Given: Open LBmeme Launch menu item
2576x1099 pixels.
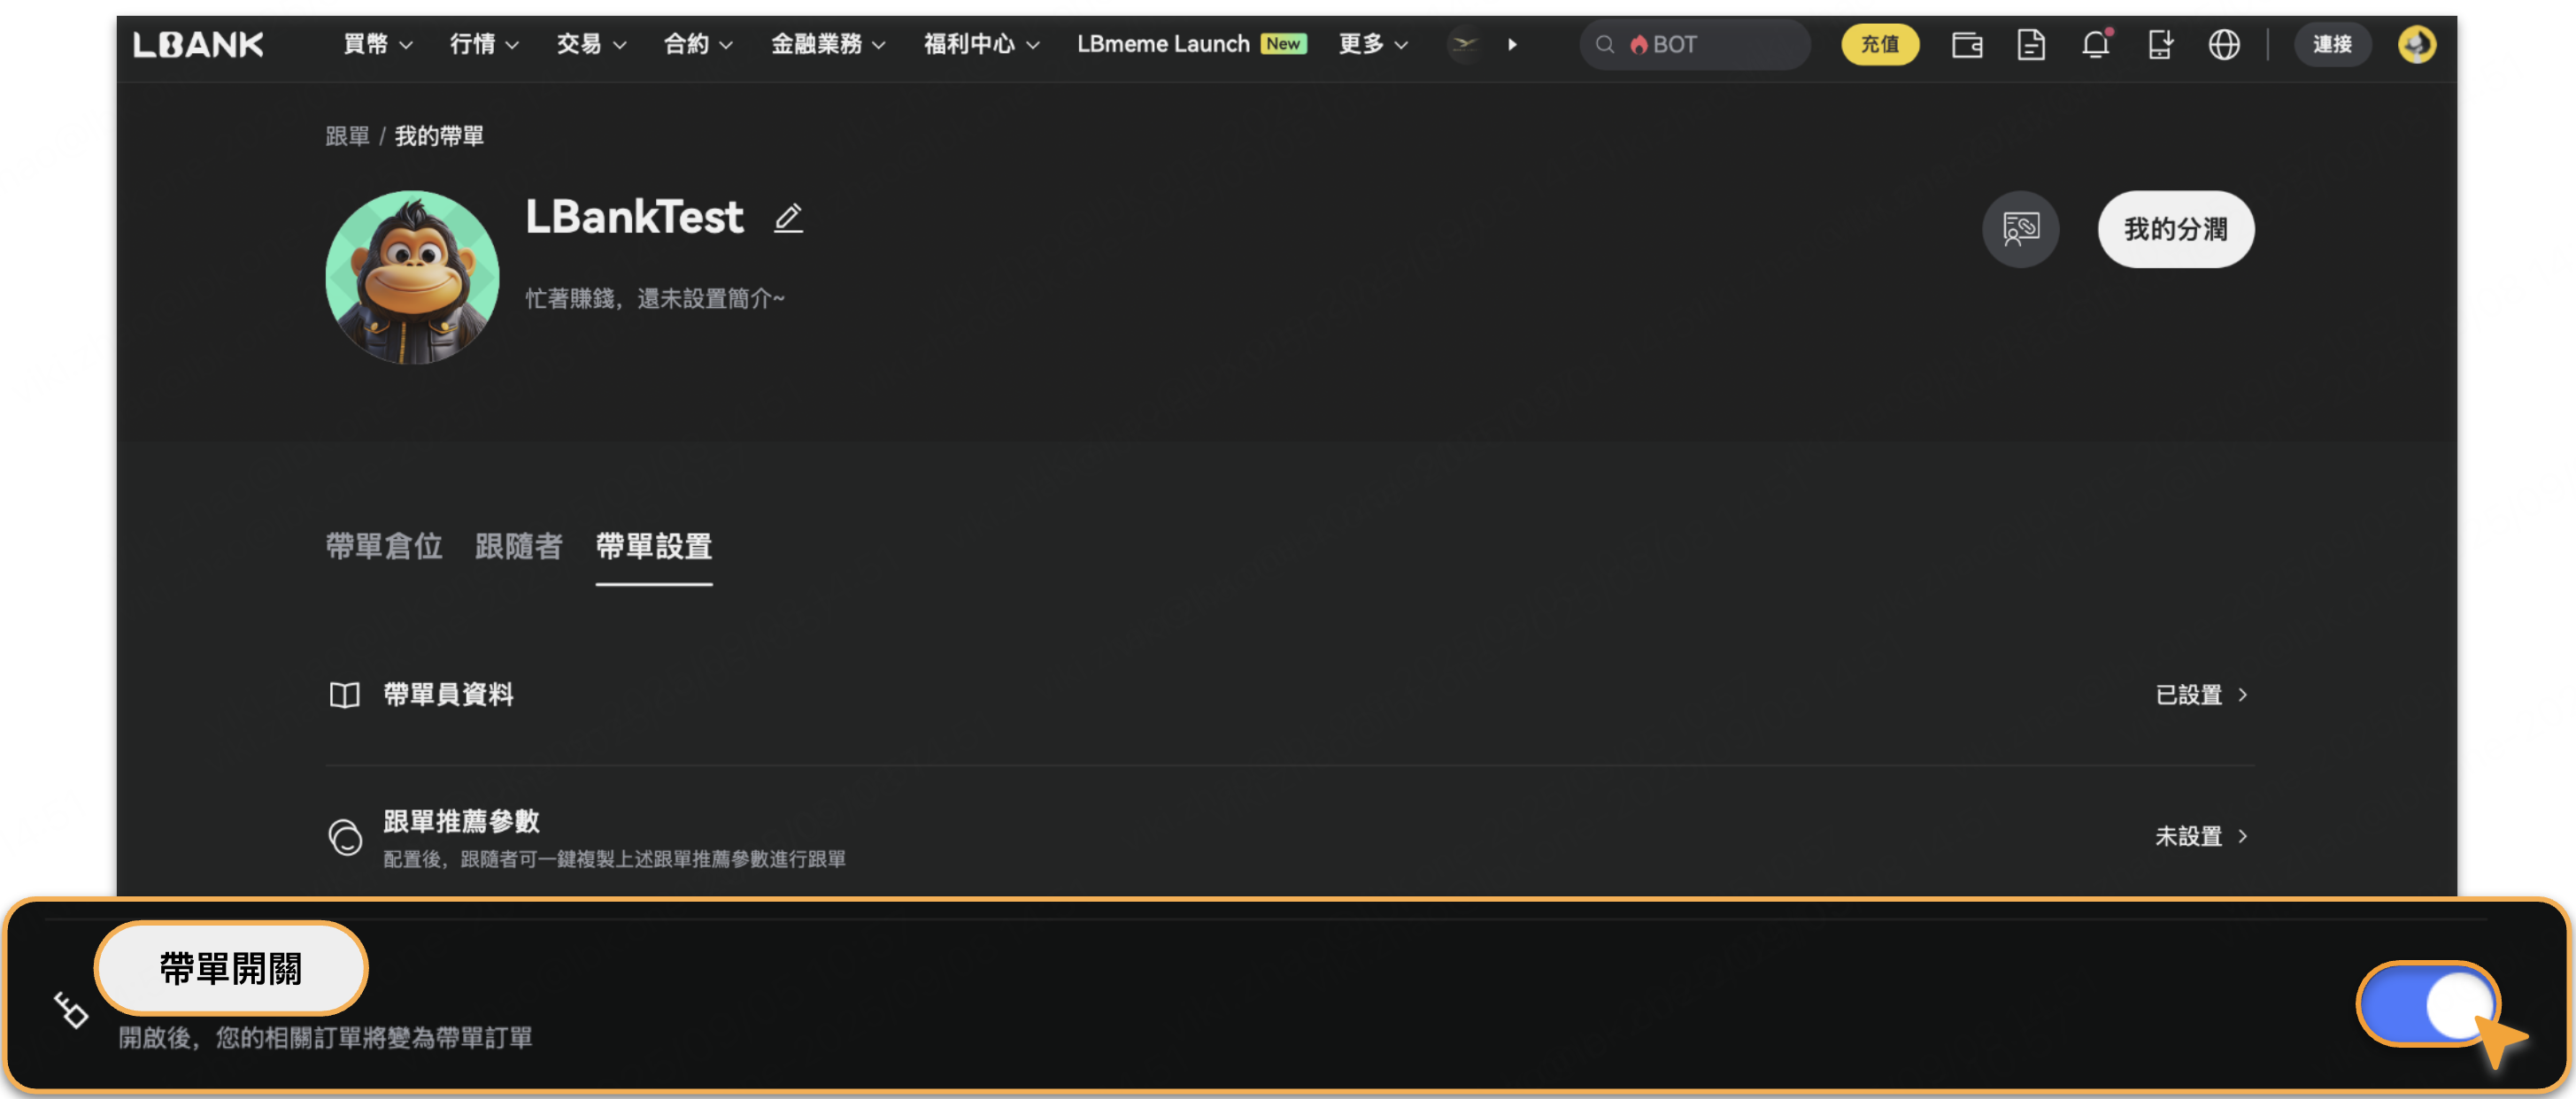Looking at the screenshot, I should coord(1162,44).
